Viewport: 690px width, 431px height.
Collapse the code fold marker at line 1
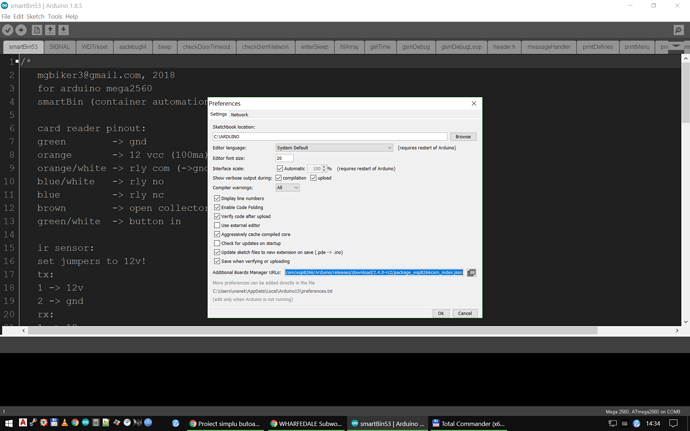click(17, 62)
